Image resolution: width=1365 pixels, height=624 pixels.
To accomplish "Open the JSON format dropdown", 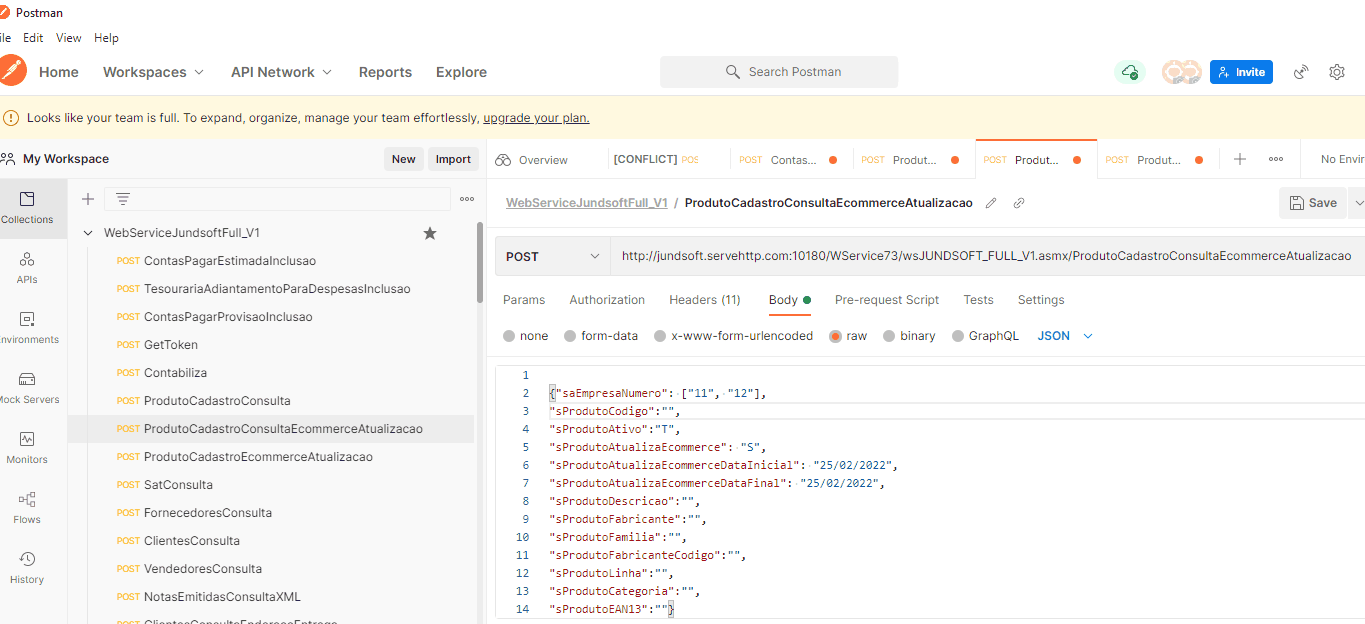I will click(1065, 336).
